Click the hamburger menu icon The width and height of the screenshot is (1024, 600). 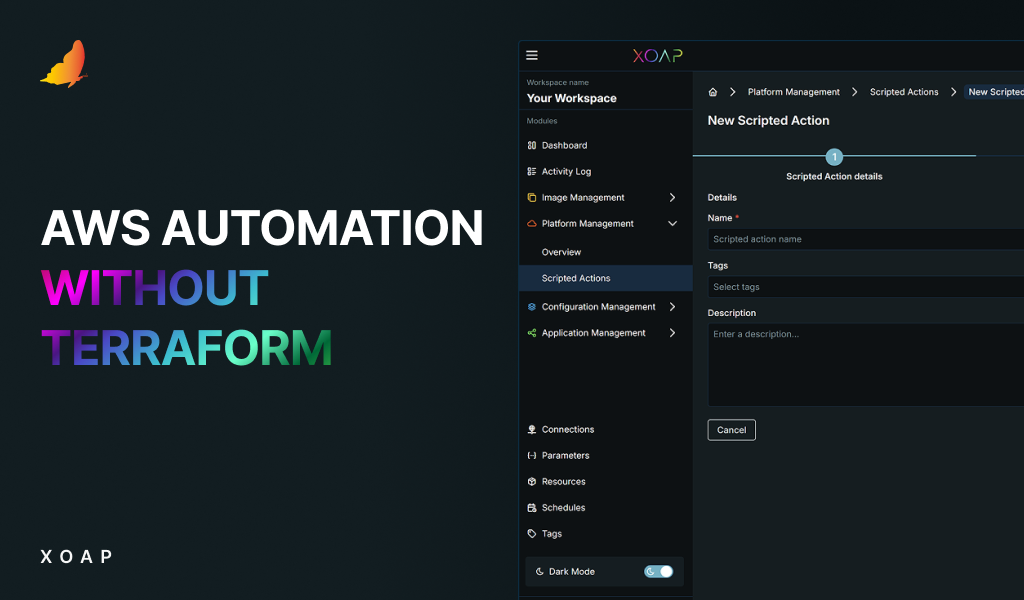[532, 55]
